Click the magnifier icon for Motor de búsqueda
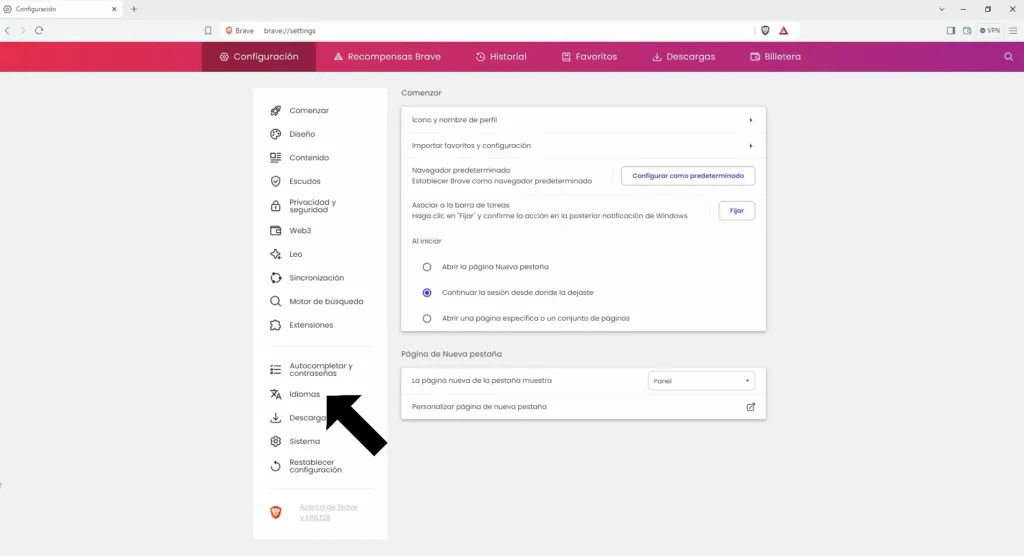1024x556 pixels. (276, 301)
